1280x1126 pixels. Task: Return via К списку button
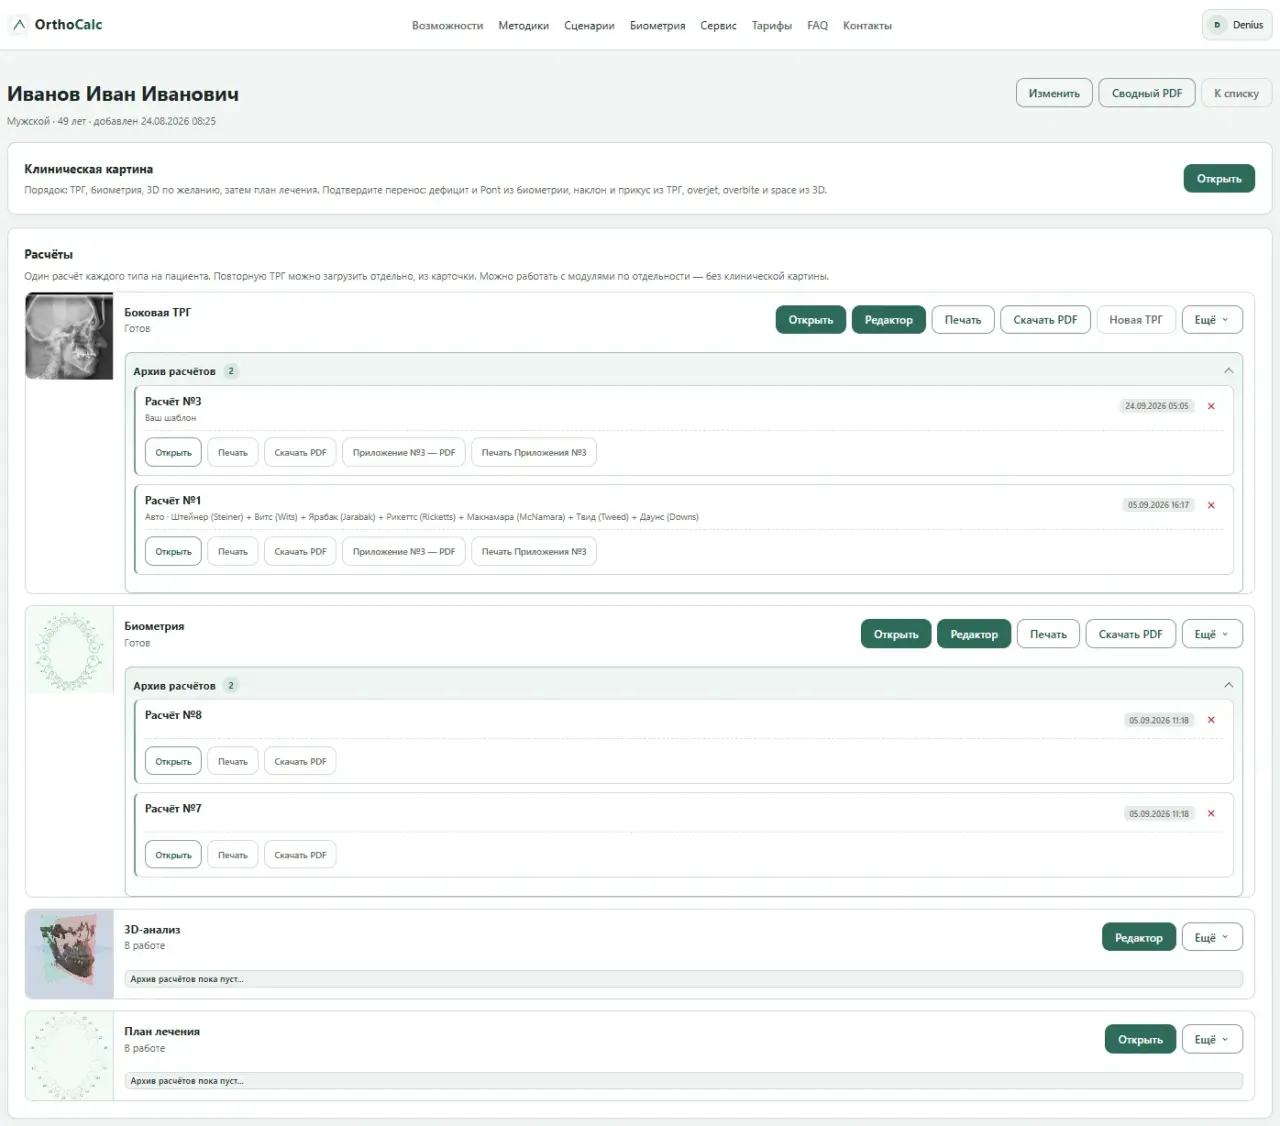pos(1236,93)
